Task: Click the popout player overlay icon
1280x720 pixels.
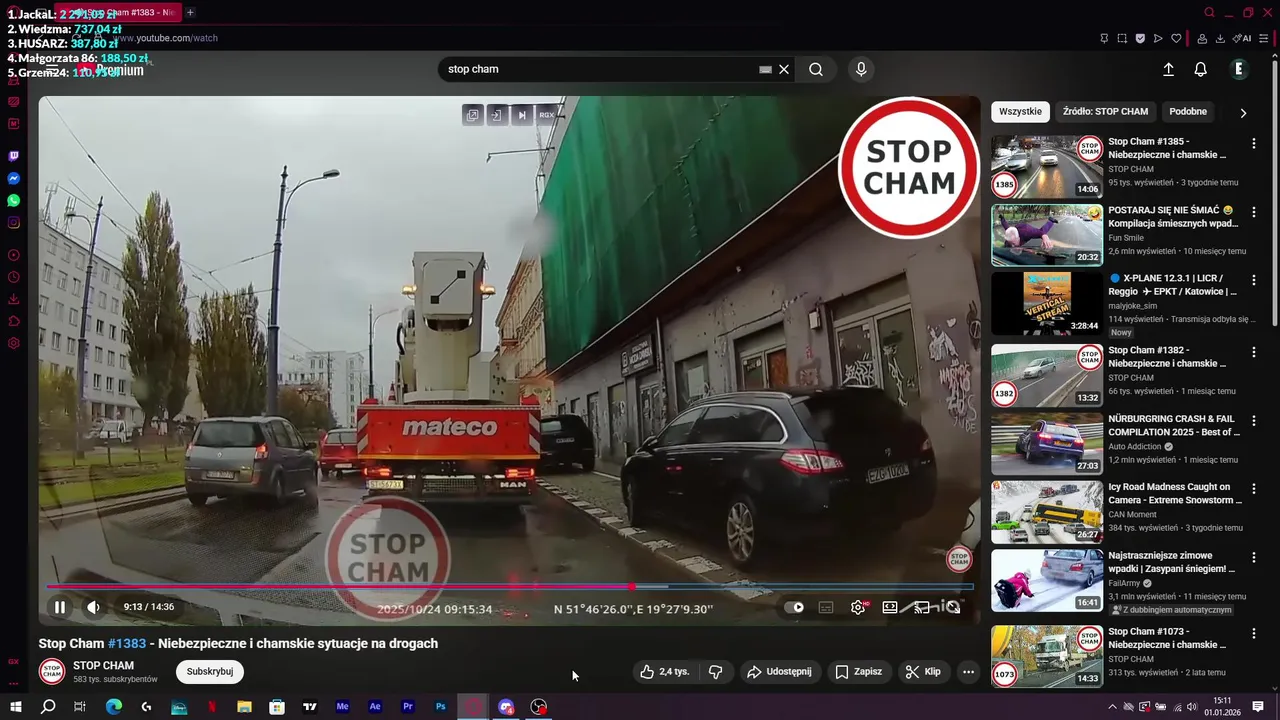Action: pyautogui.click(x=472, y=115)
